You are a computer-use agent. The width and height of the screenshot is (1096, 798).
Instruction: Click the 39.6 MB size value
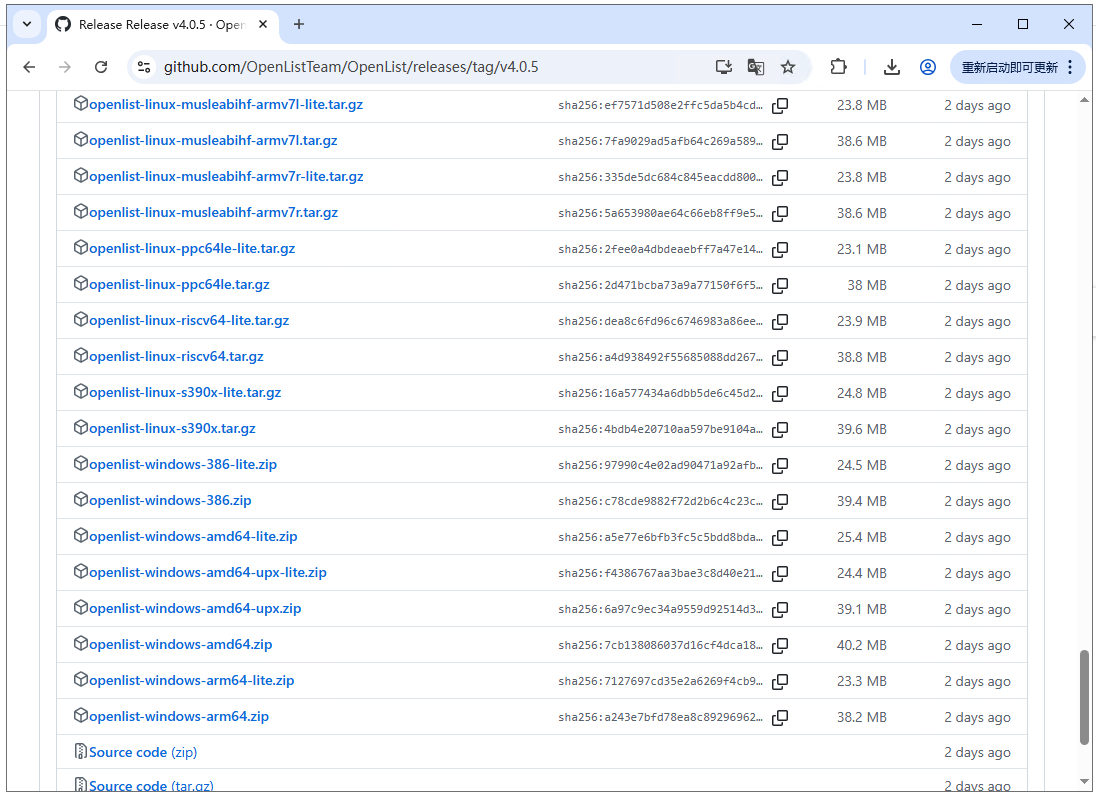[x=862, y=429]
